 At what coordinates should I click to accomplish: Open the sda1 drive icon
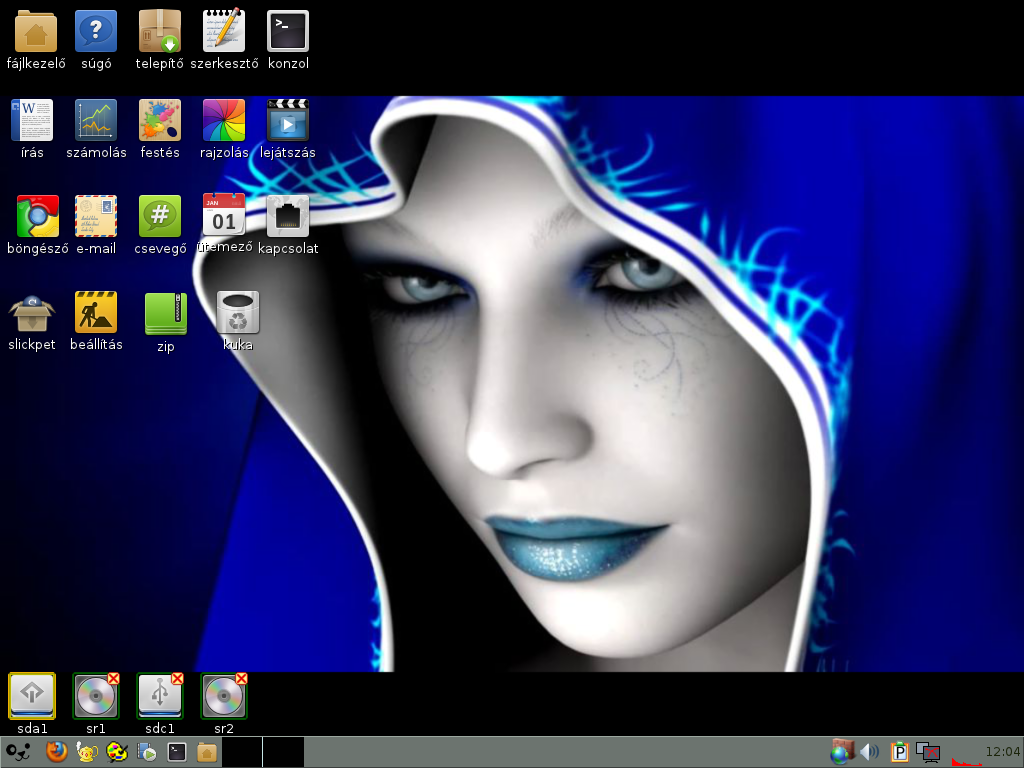(32, 696)
